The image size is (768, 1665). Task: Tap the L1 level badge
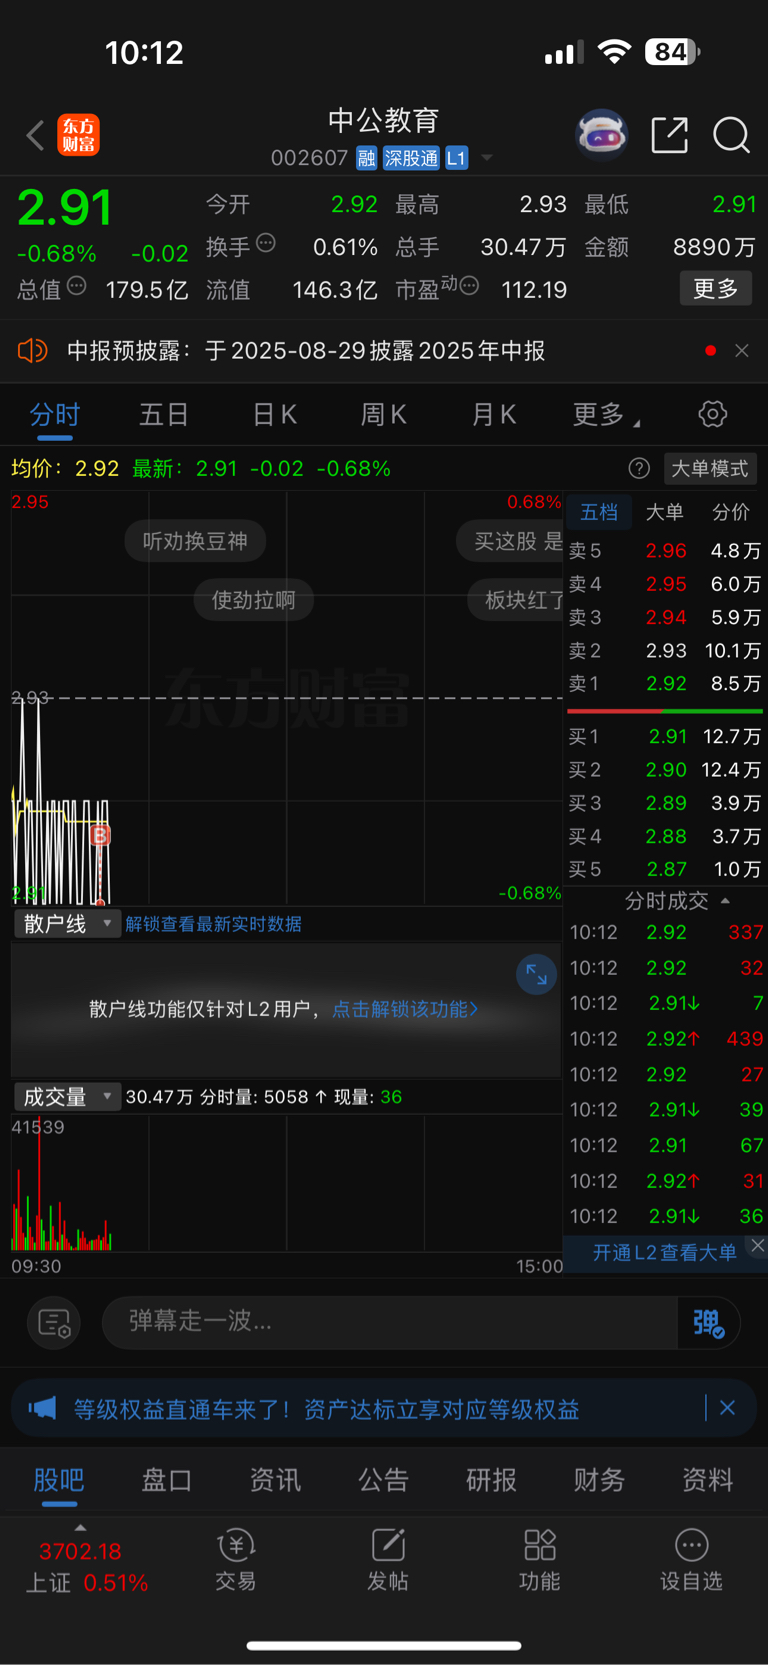457,158
